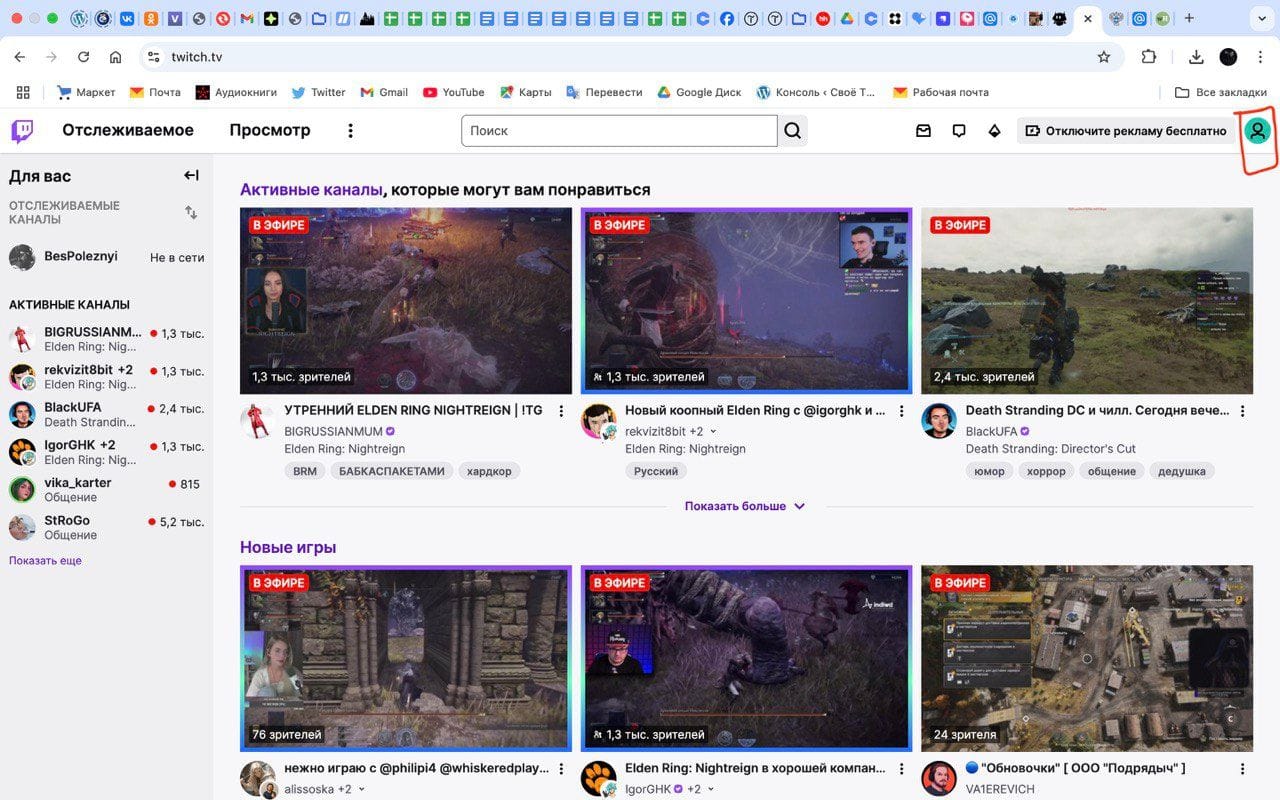The width and height of the screenshot is (1280, 800).
Task: Open the notifications inbox icon
Action: coord(923,131)
